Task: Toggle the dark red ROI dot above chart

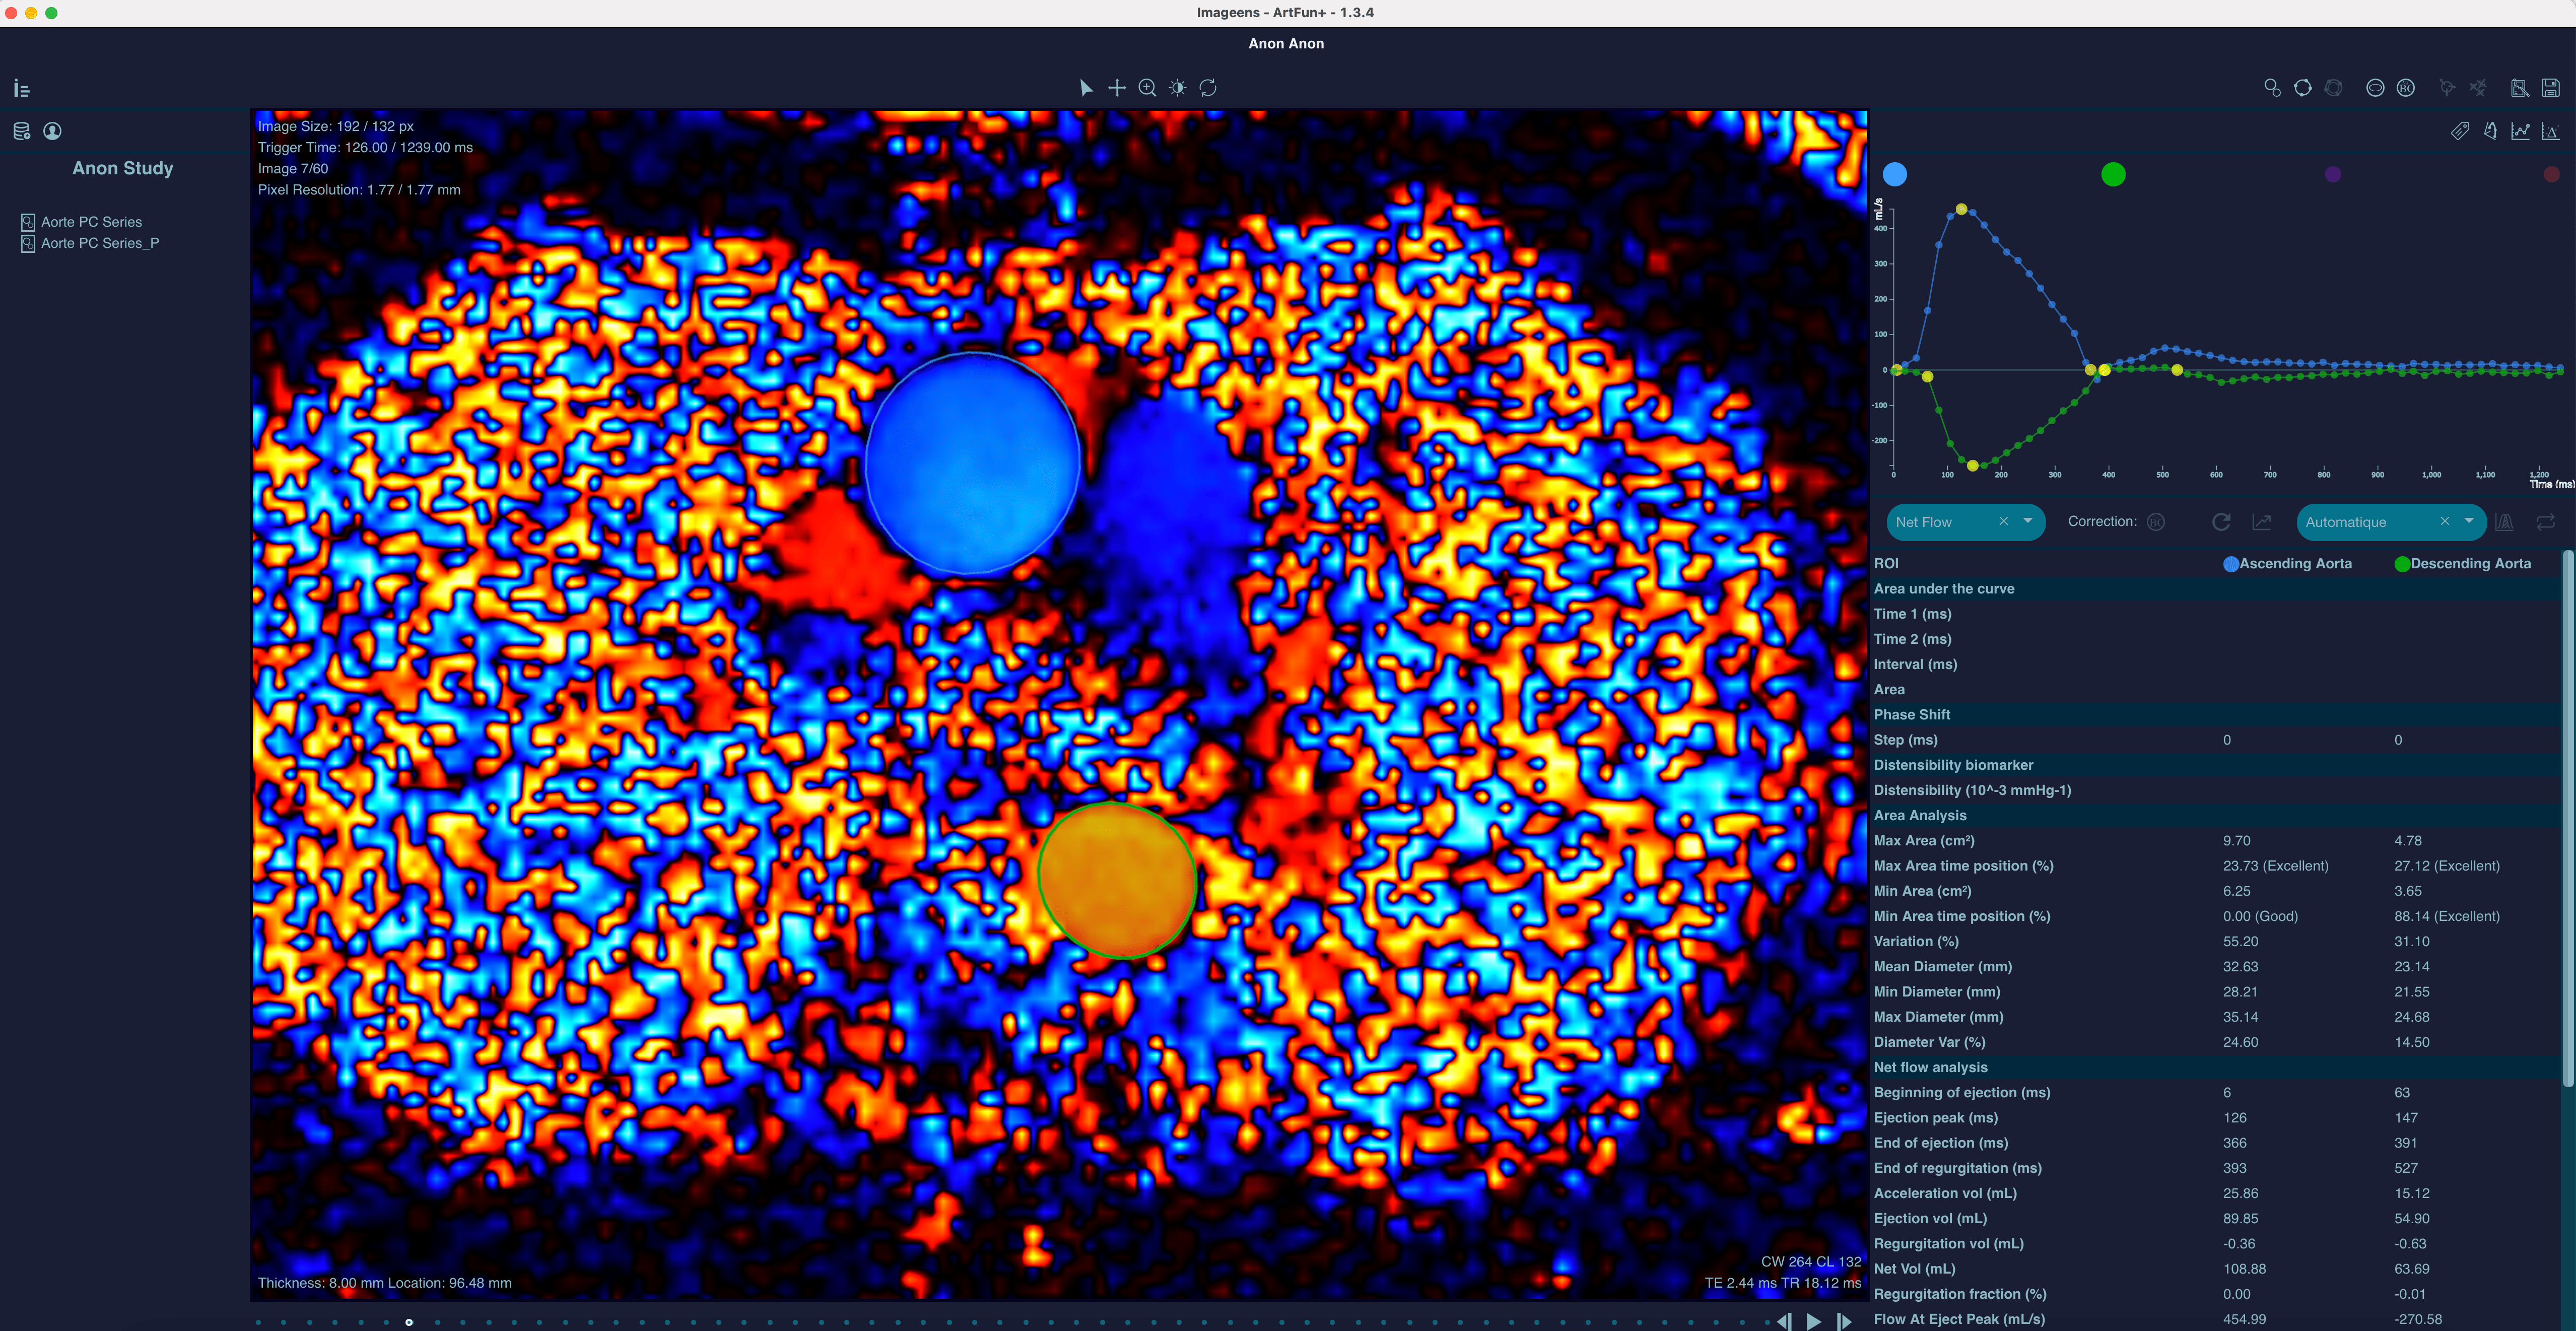Action: [2551, 175]
